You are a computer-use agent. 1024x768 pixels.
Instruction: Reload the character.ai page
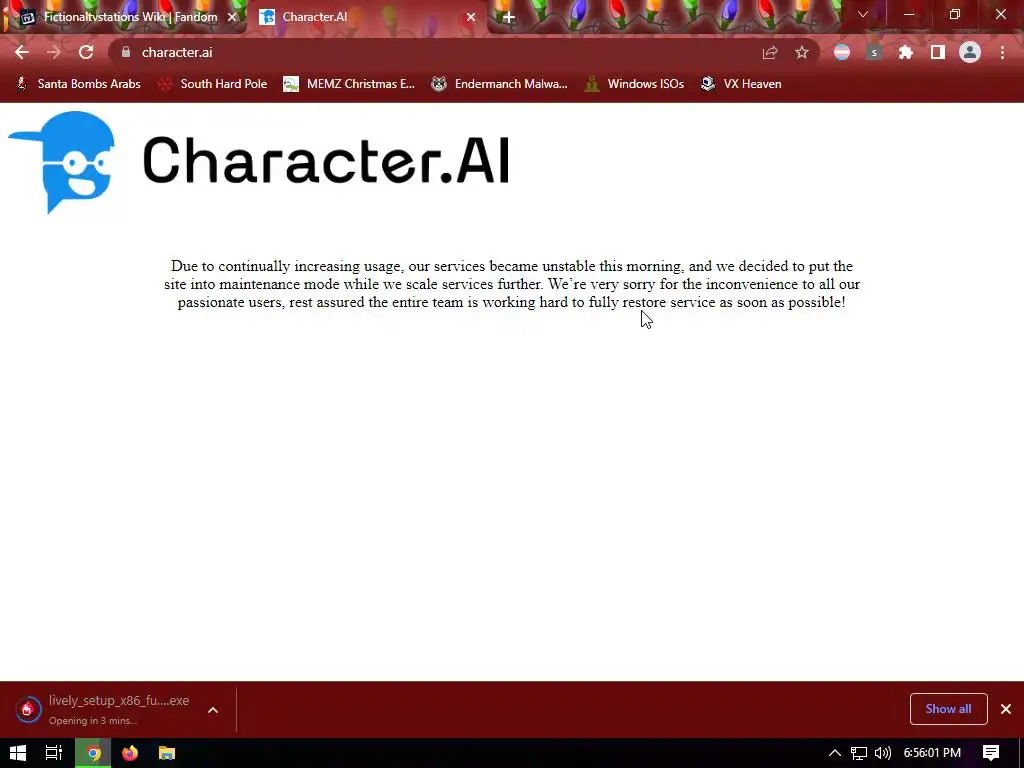point(86,52)
